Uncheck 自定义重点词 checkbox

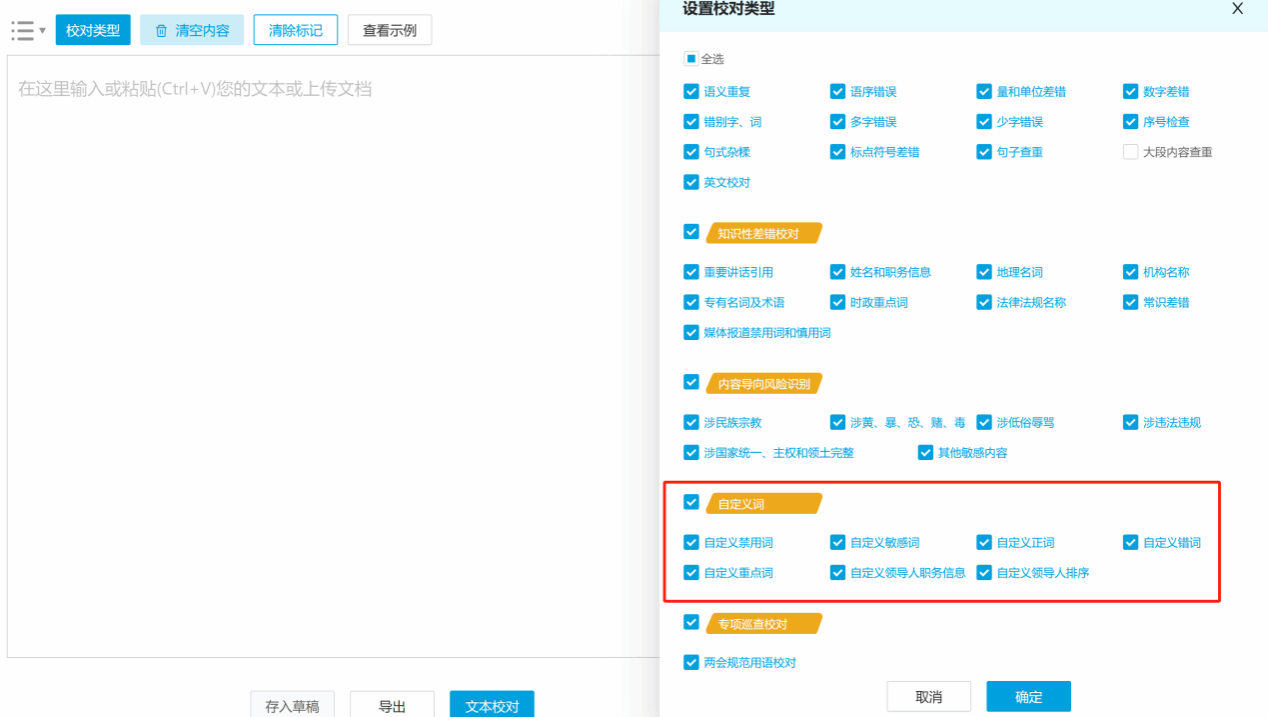tap(691, 573)
